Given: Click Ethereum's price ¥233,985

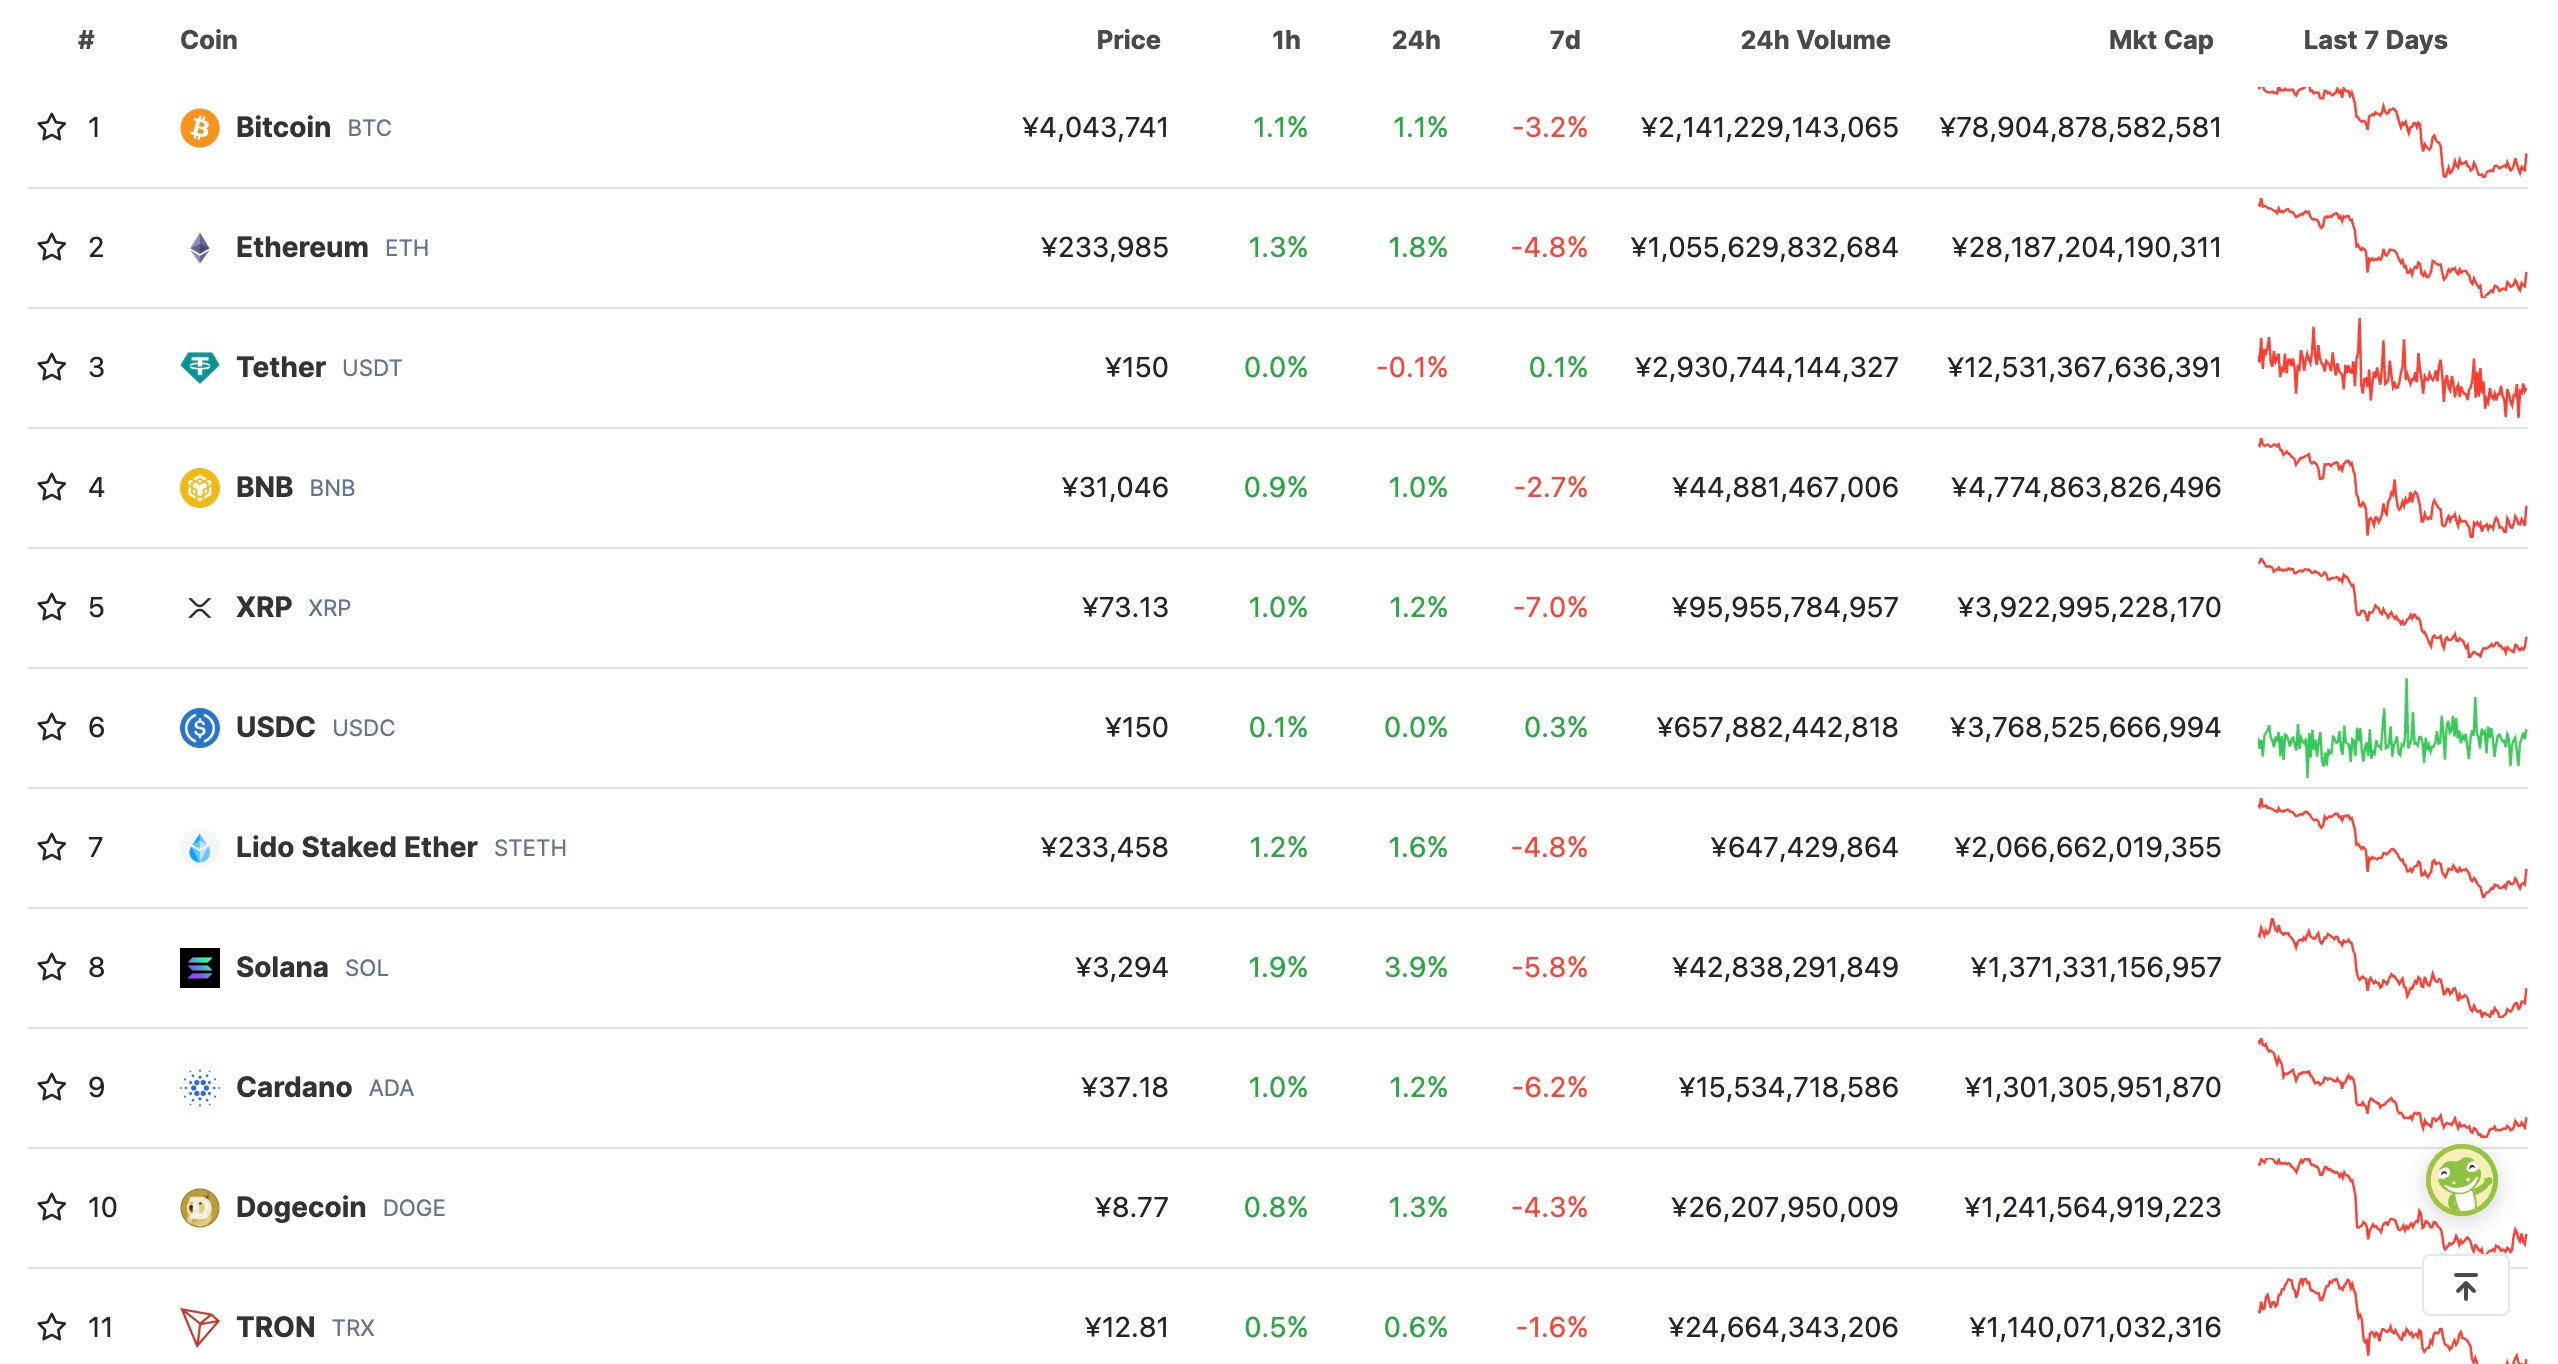Looking at the screenshot, I should click(1104, 248).
